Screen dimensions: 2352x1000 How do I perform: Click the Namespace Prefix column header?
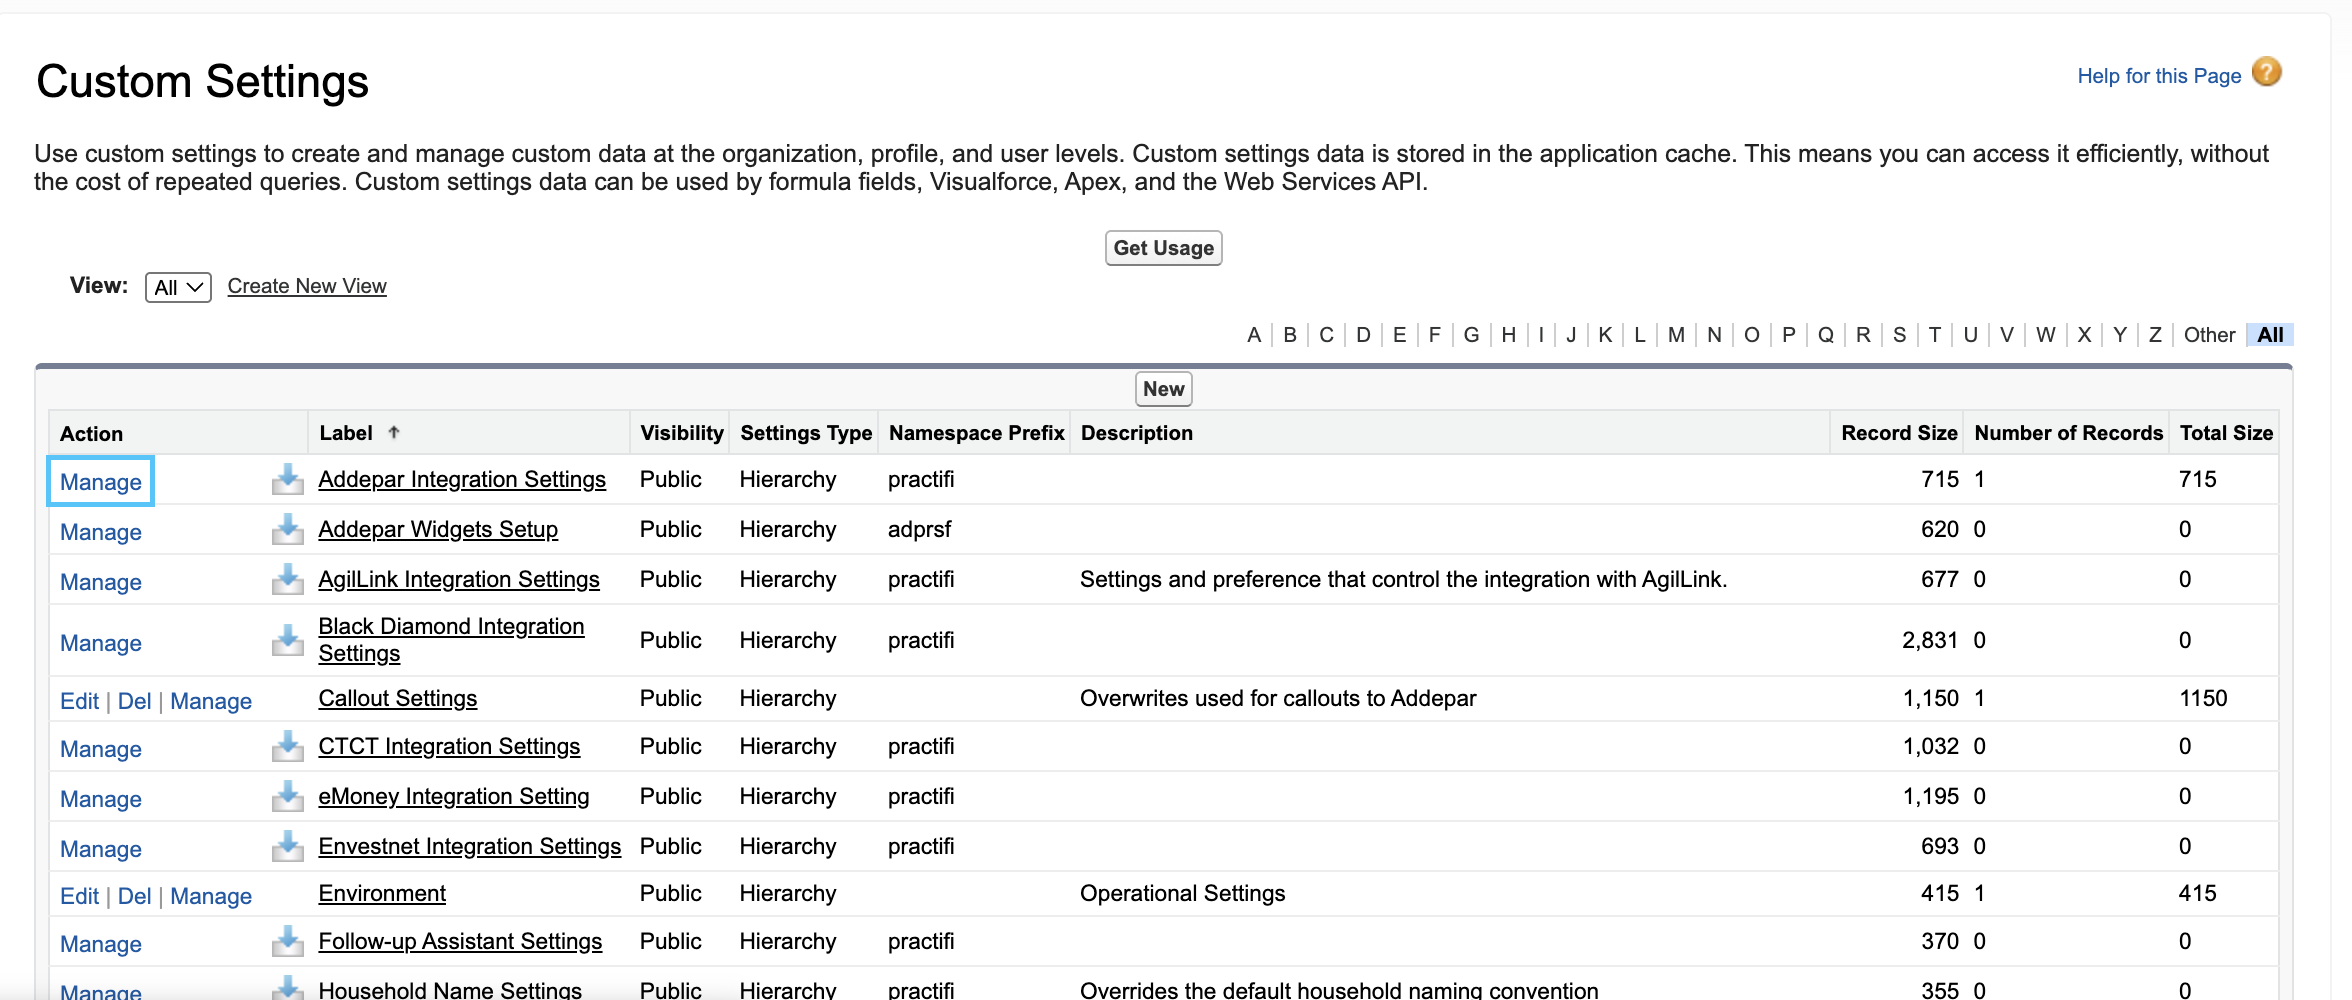977,433
